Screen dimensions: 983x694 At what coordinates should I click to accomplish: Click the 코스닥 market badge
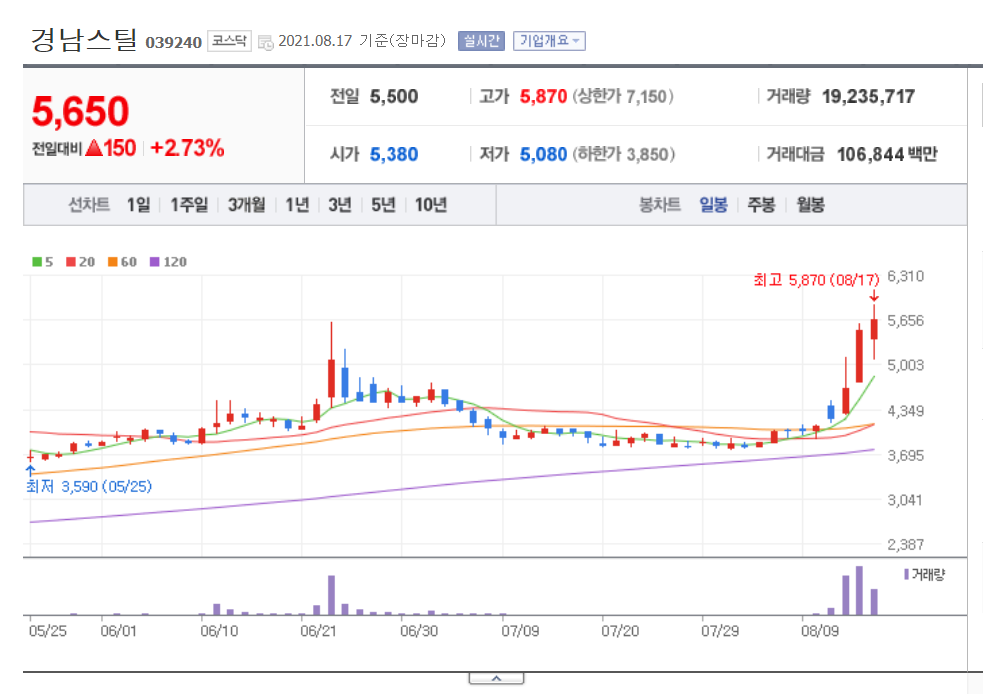click(x=229, y=41)
